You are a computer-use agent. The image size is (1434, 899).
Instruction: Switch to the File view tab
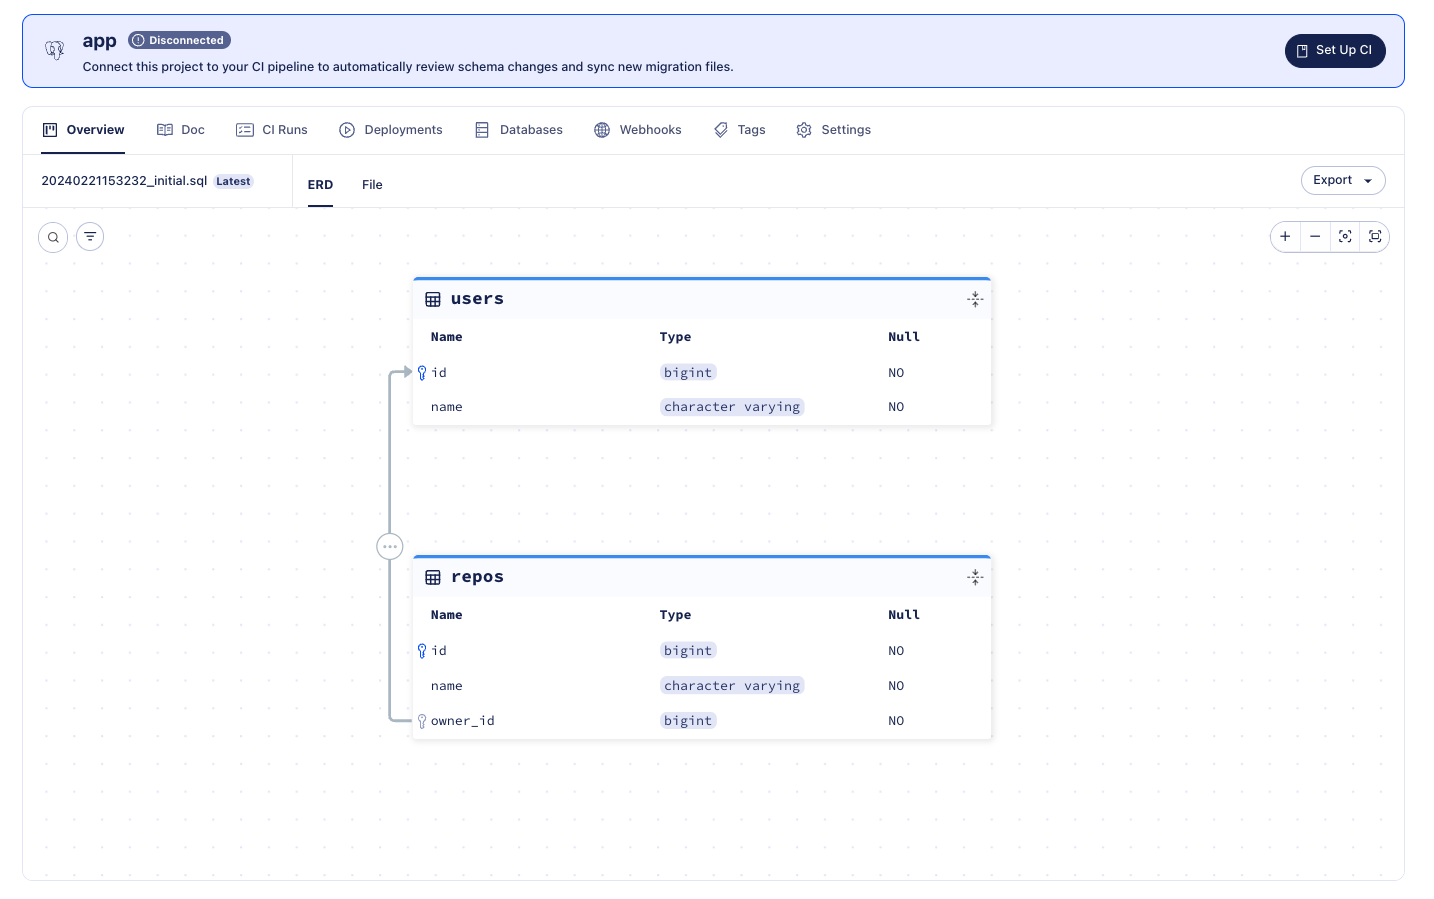tap(371, 185)
